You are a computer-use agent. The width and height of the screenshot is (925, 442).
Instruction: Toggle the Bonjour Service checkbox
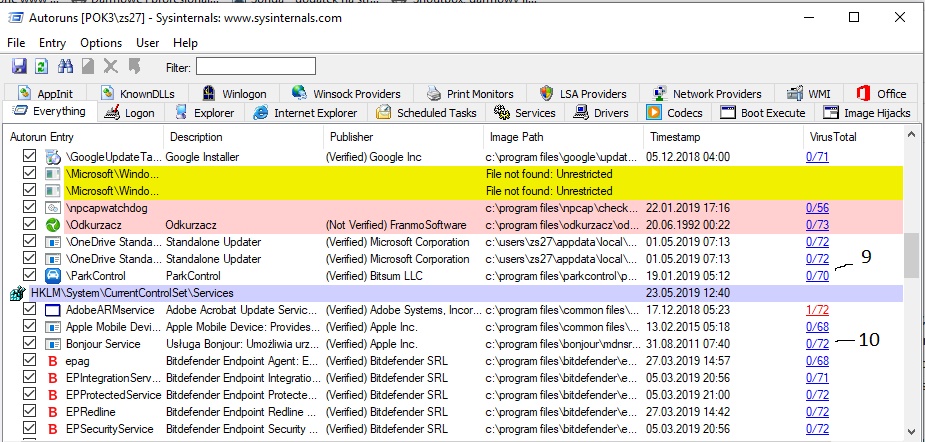[29, 344]
